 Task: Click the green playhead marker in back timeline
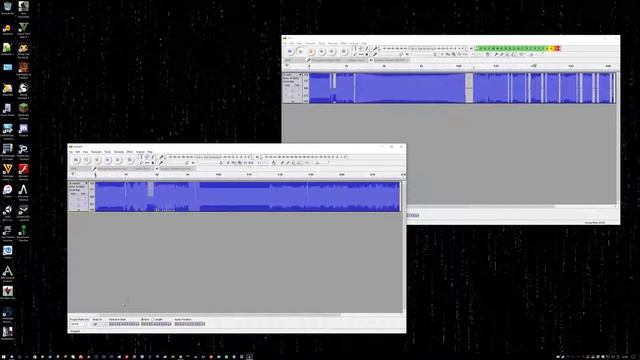click(534, 65)
